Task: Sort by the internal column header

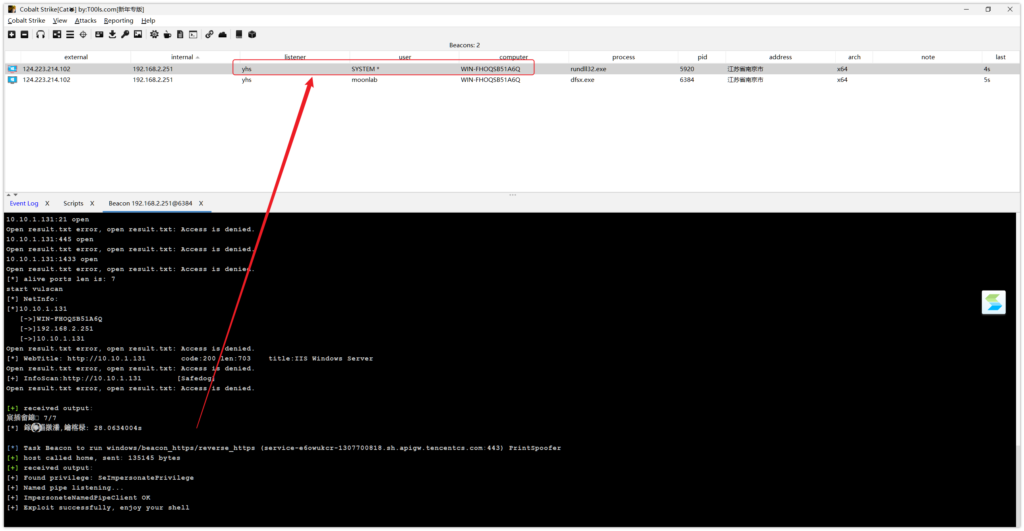Action: [185, 57]
